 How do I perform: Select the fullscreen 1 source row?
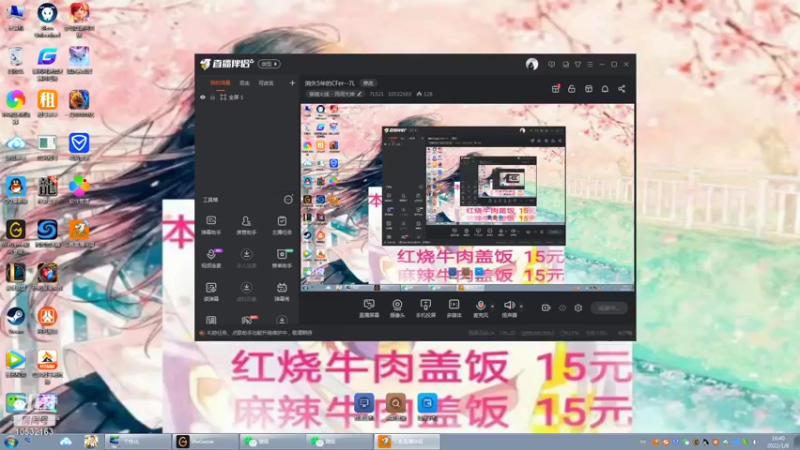[247, 97]
